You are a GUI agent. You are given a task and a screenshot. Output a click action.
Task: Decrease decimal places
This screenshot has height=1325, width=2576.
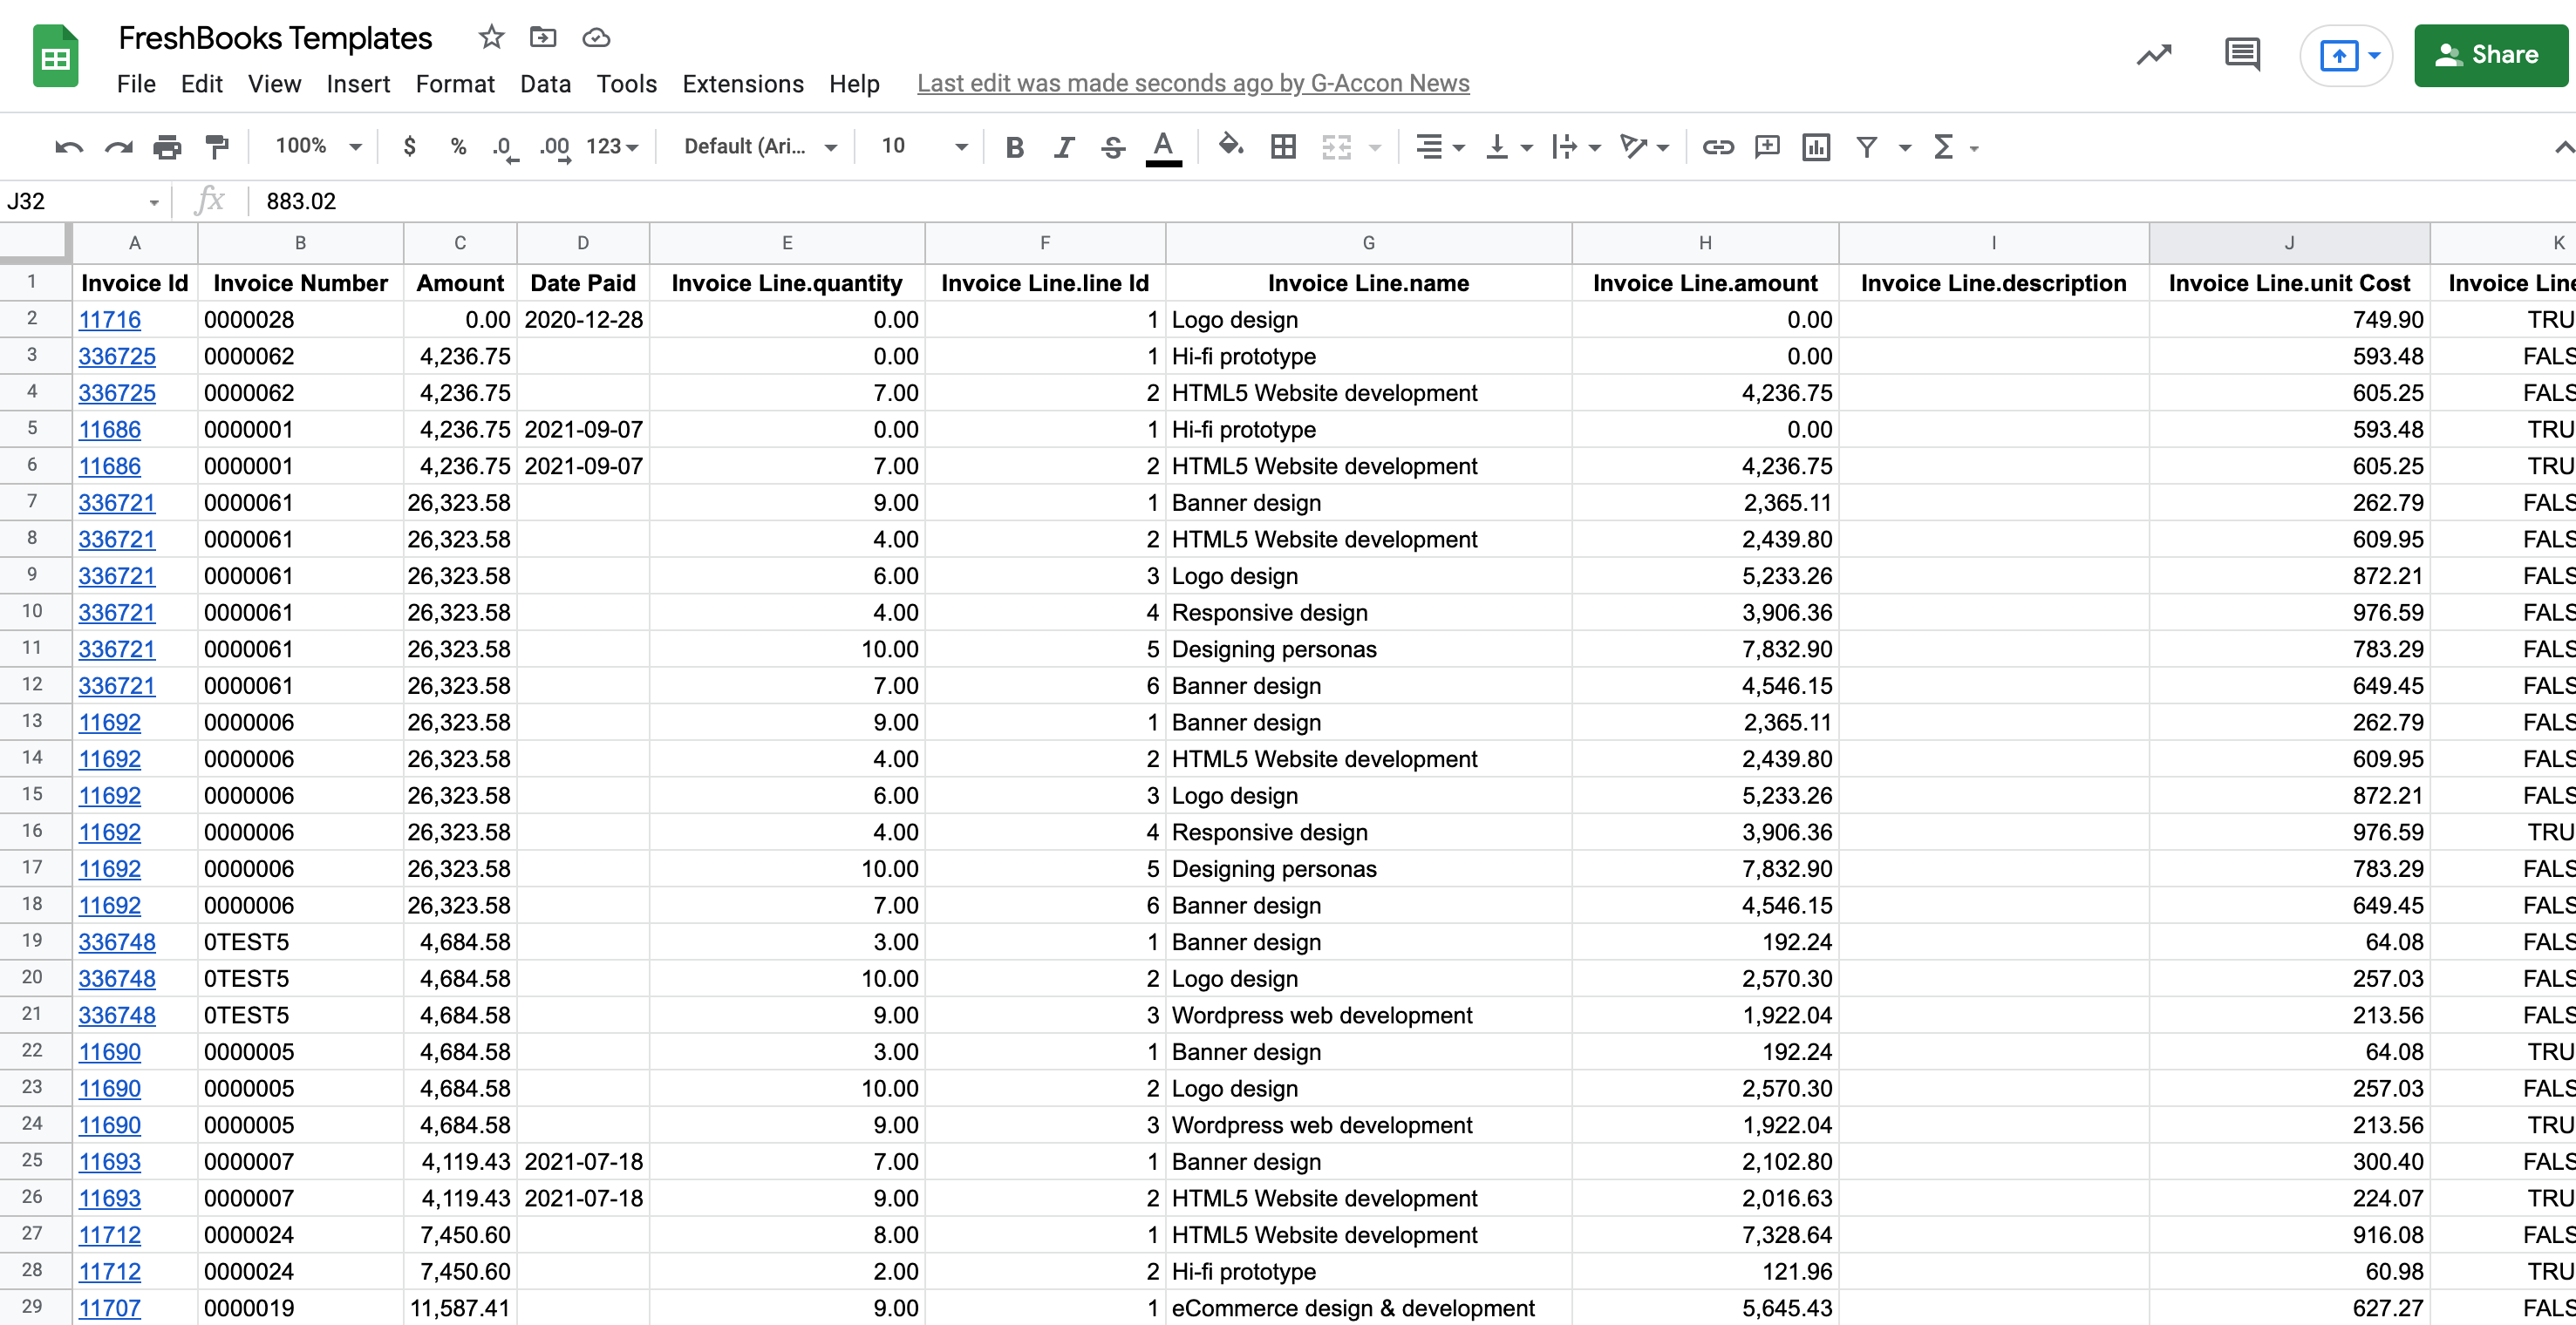click(x=506, y=148)
